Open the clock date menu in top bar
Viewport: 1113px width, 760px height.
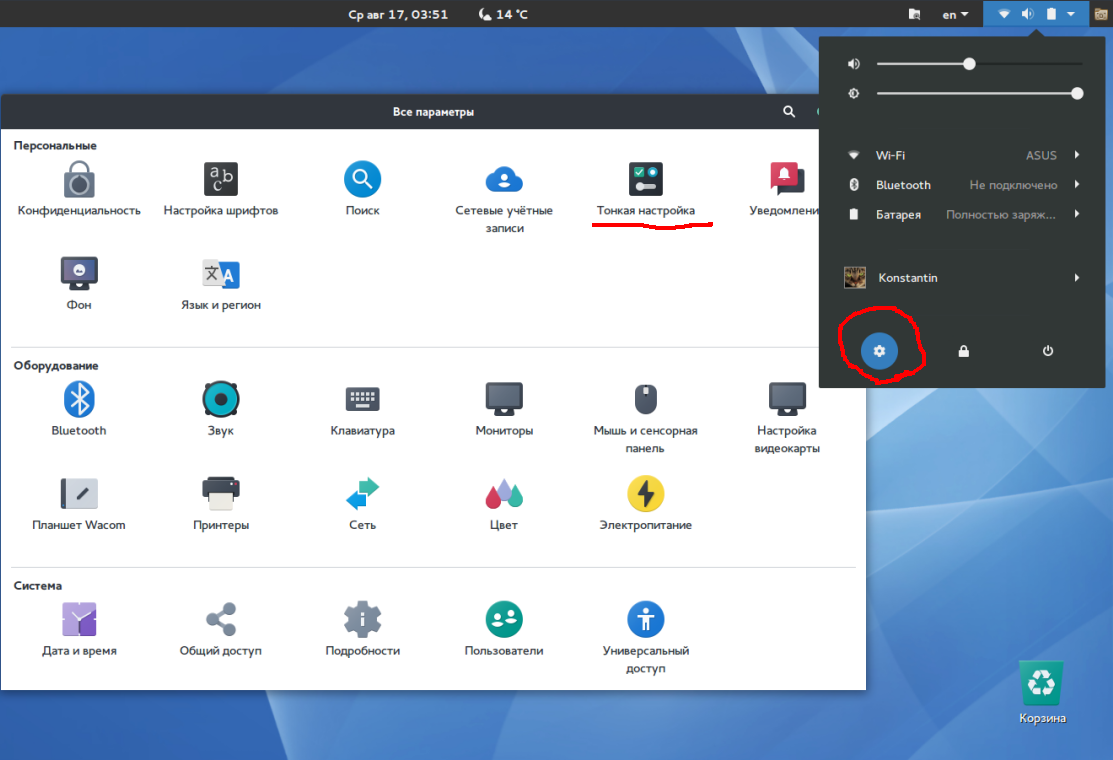397,14
